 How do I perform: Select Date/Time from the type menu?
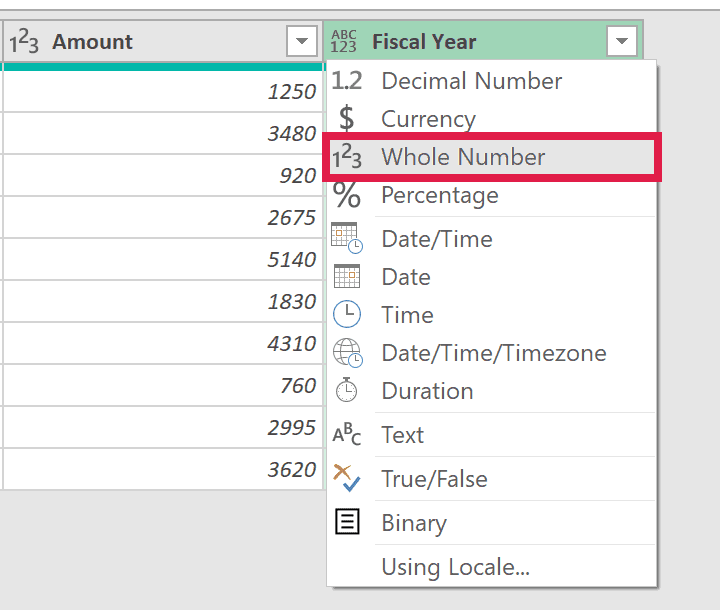pyautogui.click(x=491, y=239)
